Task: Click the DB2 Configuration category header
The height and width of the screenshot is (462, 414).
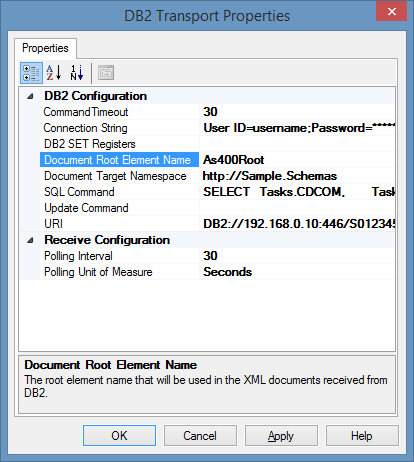Action: [95, 96]
